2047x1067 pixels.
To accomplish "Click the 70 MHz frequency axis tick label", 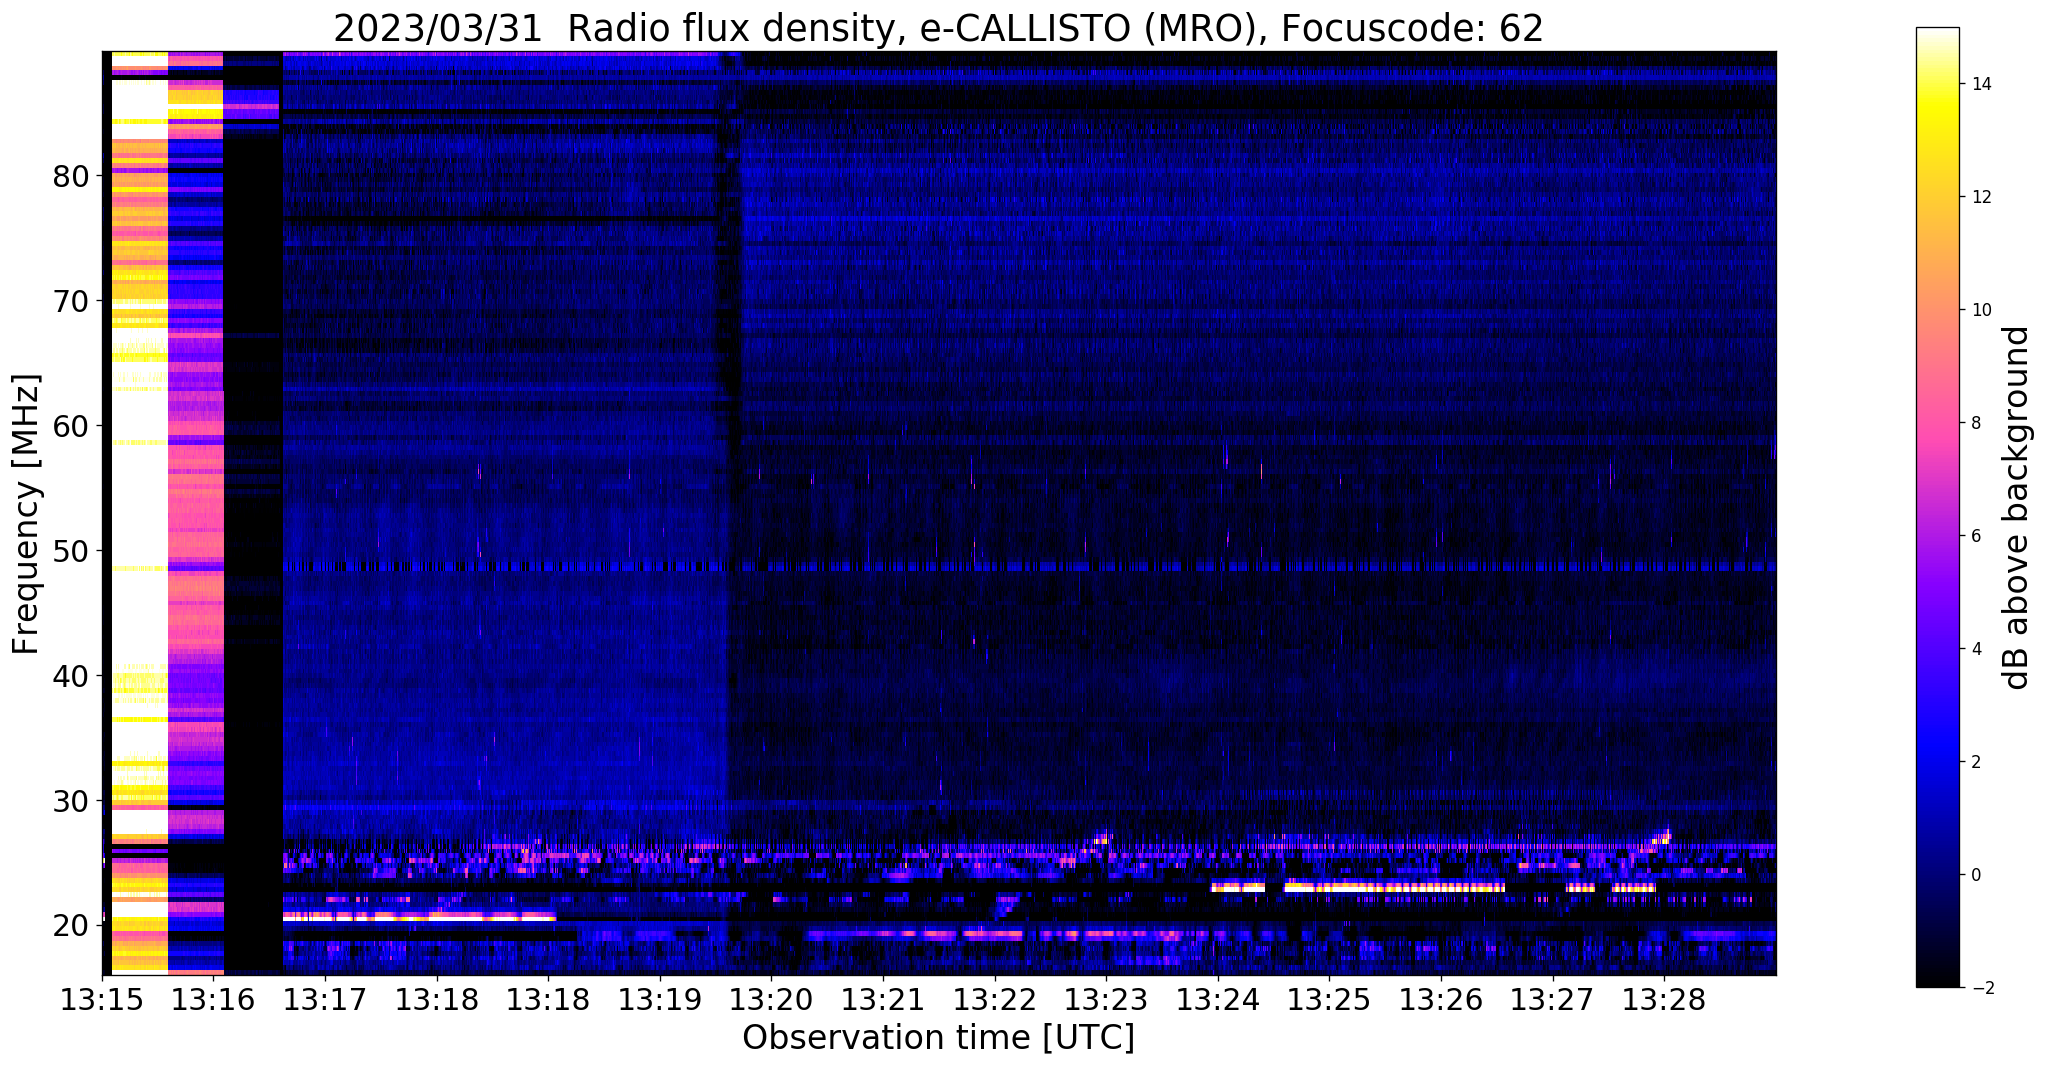I will tap(71, 301).
